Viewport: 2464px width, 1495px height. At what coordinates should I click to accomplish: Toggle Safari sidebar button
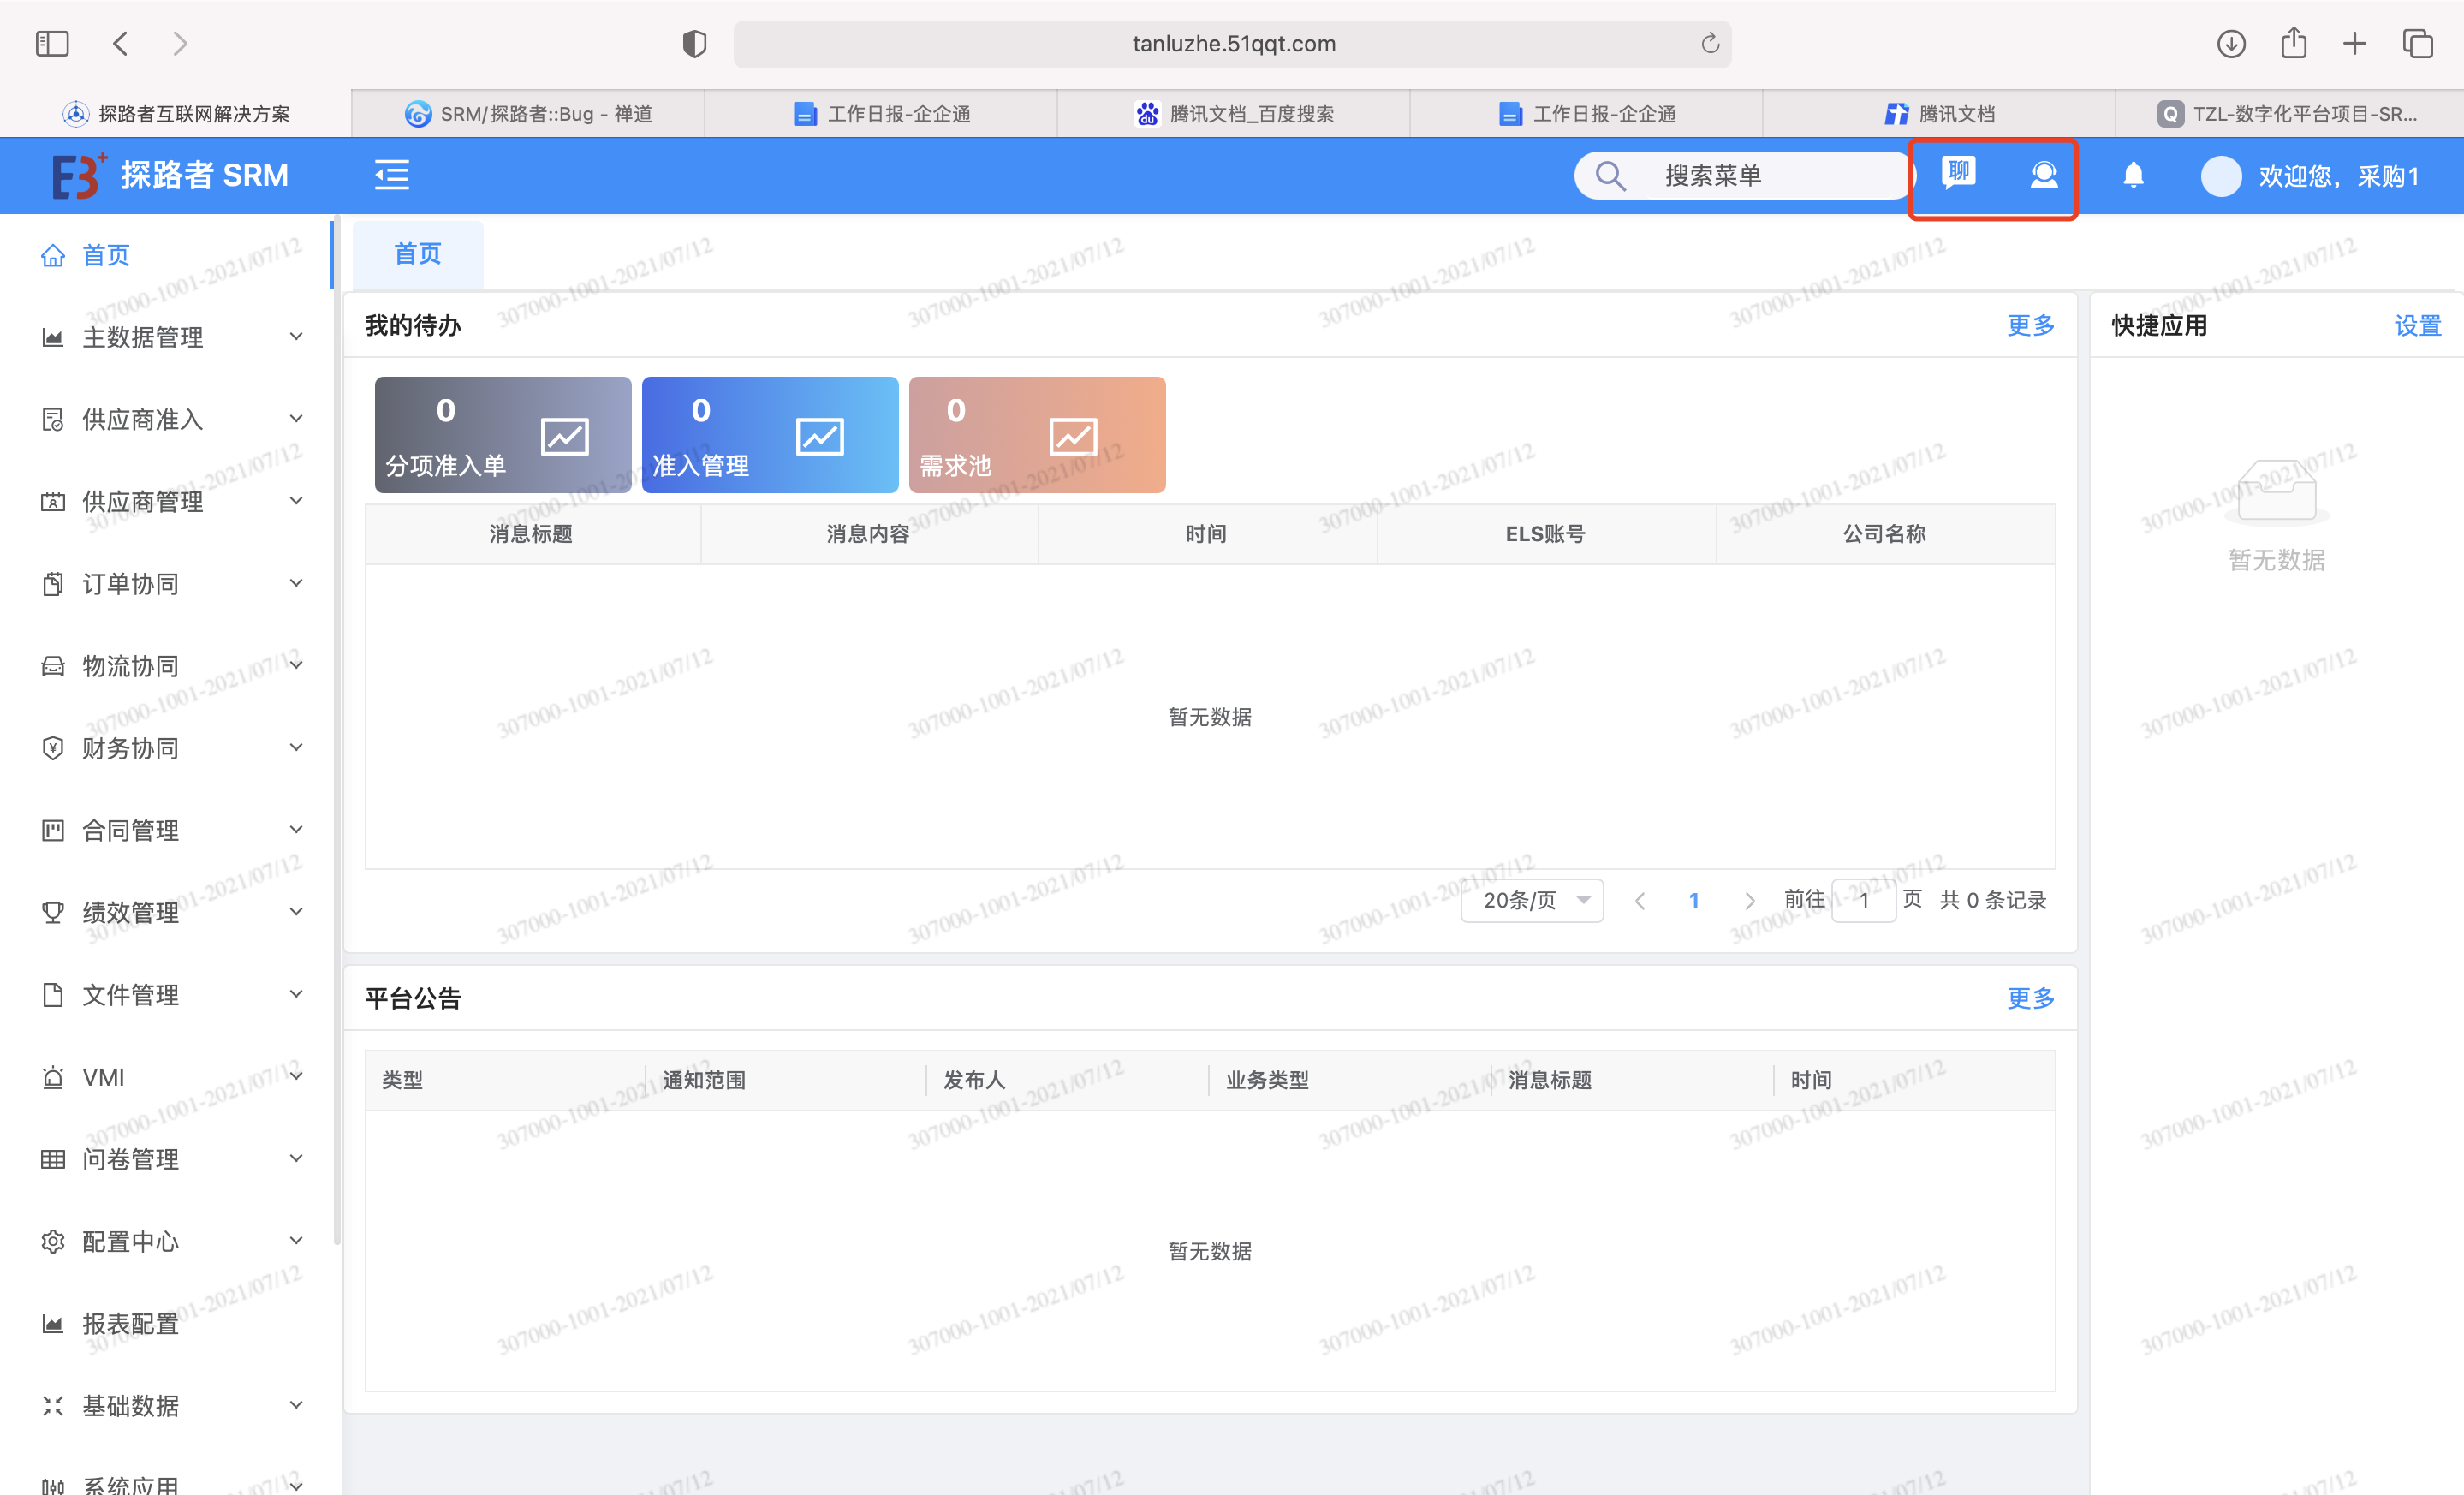coord(52,43)
